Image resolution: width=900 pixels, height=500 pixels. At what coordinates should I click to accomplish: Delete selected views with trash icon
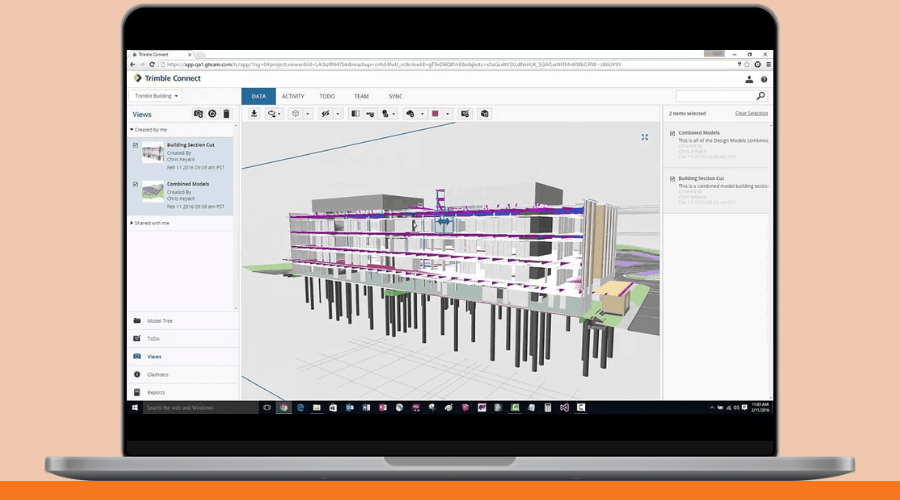tap(226, 114)
